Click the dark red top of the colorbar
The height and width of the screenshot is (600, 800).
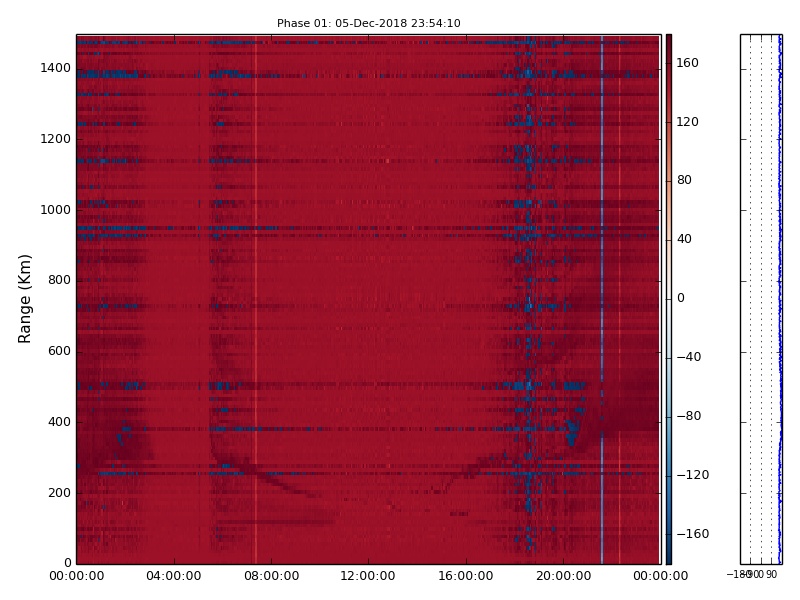coord(668,41)
